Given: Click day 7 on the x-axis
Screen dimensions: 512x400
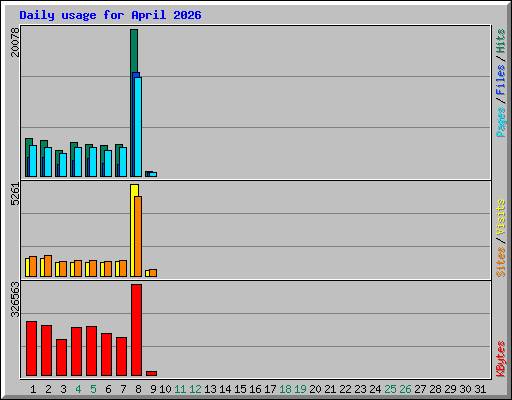Looking at the screenshot, I should tap(123, 389).
